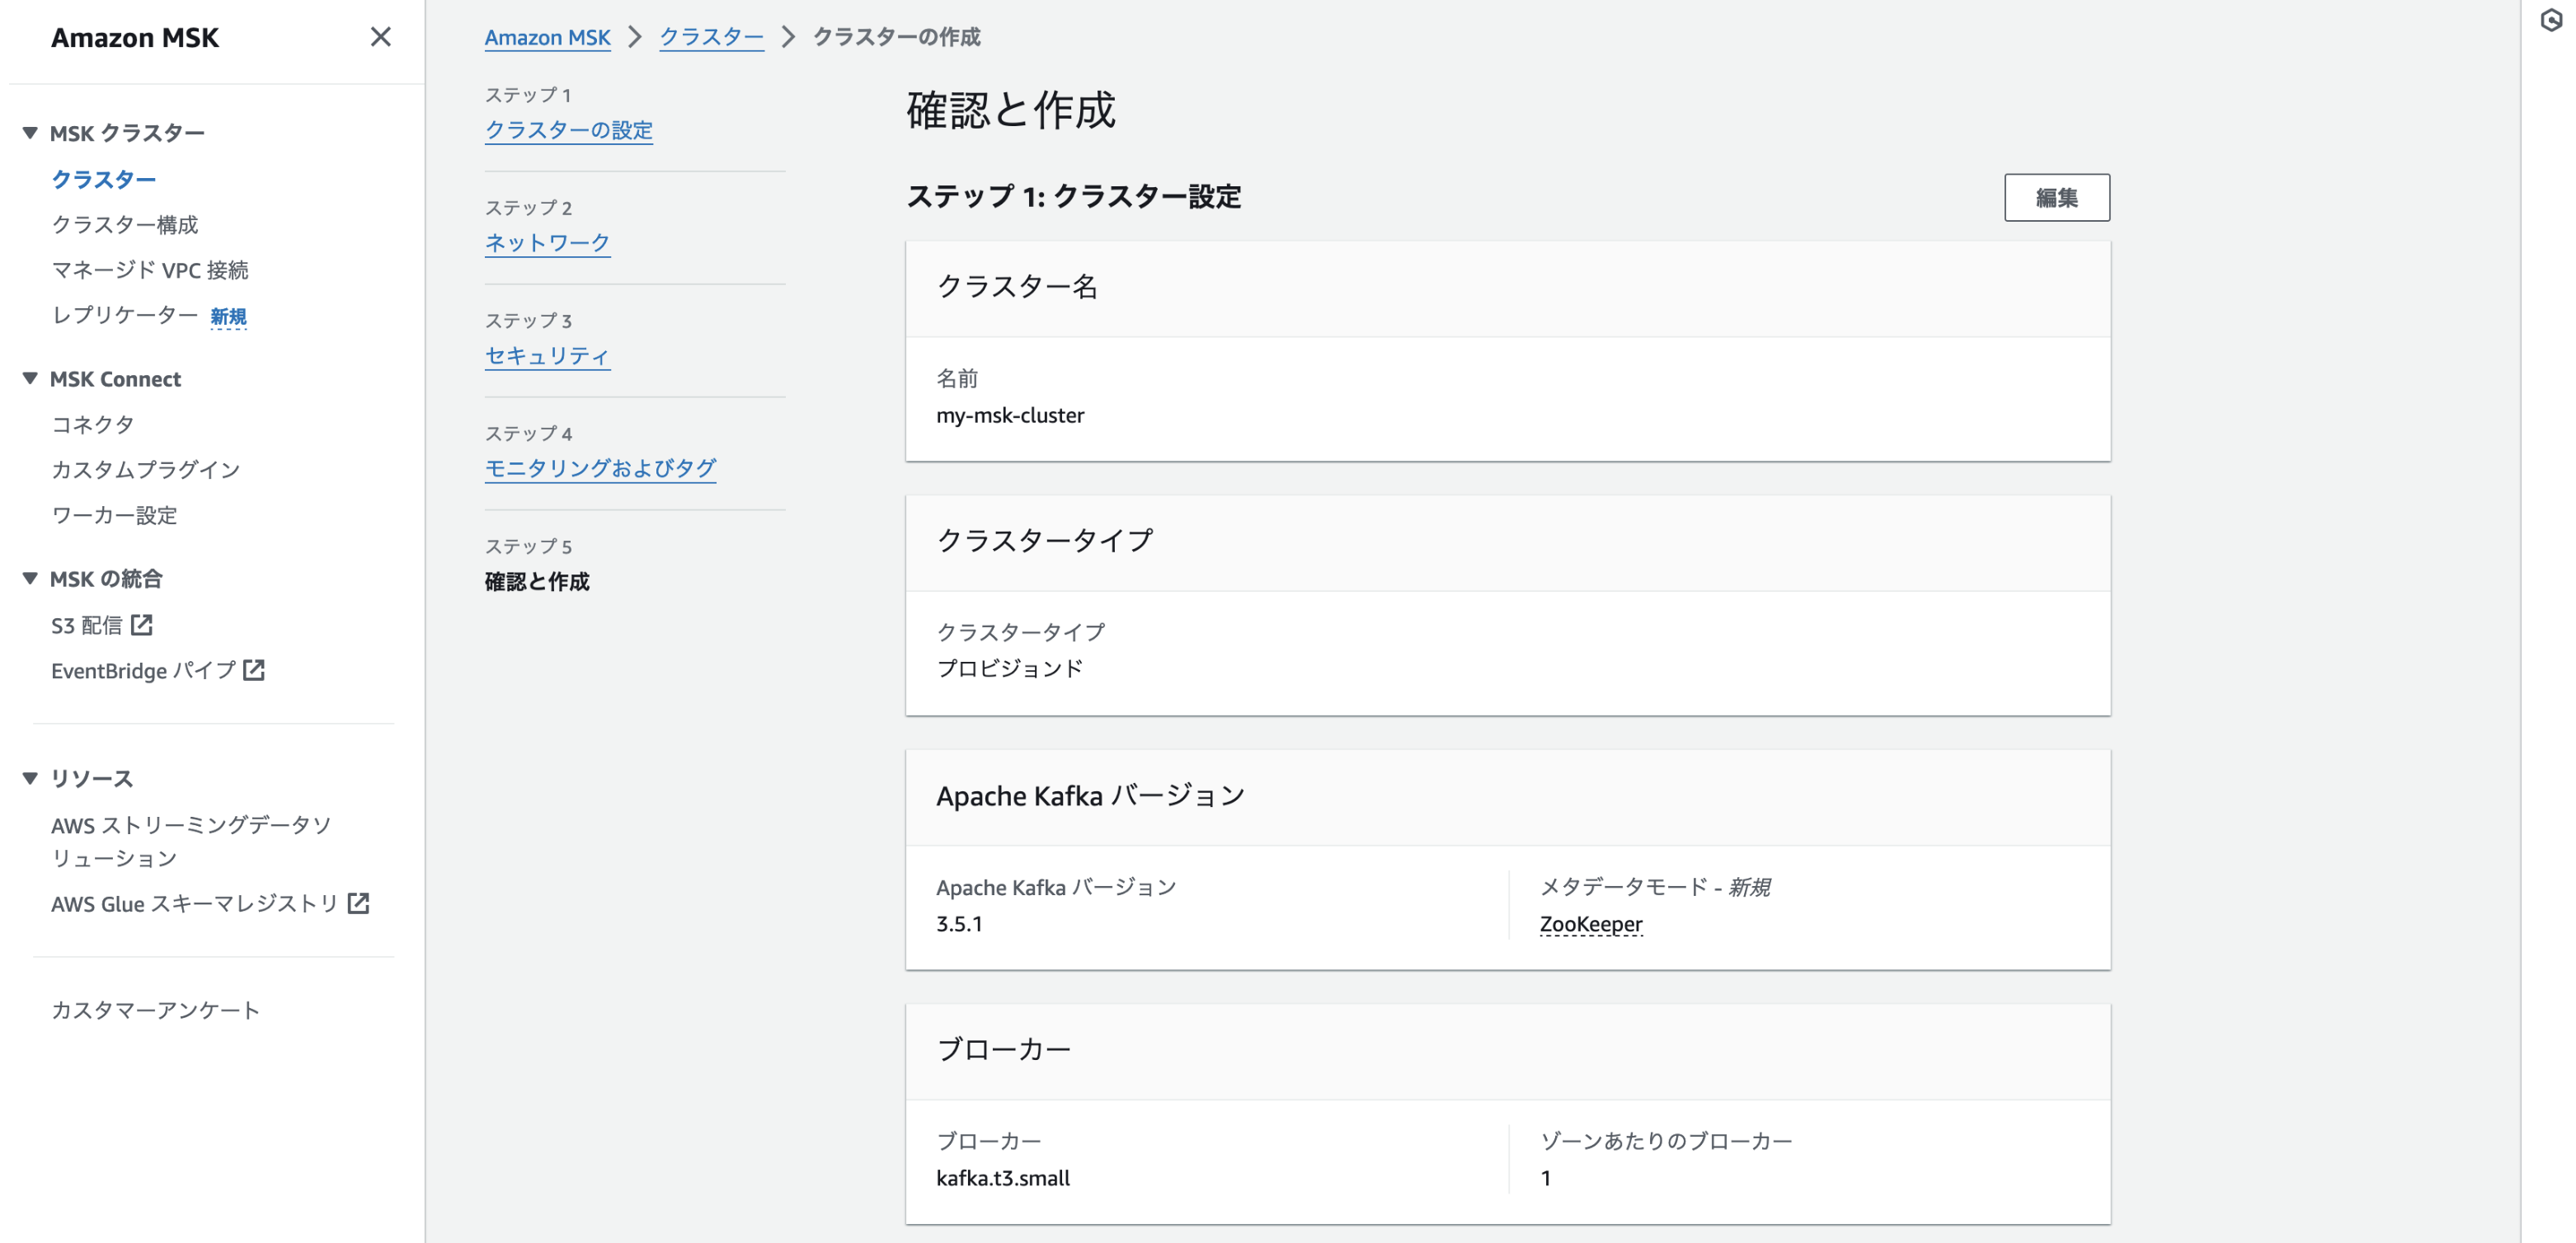
Task: Click the EventBridge パイプ external link icon
Action: click(254, 670)
